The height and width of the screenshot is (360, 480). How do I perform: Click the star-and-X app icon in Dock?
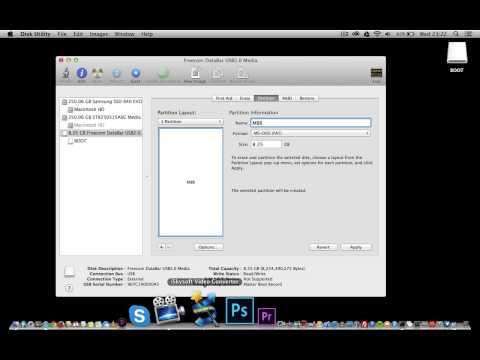(204, 309)
